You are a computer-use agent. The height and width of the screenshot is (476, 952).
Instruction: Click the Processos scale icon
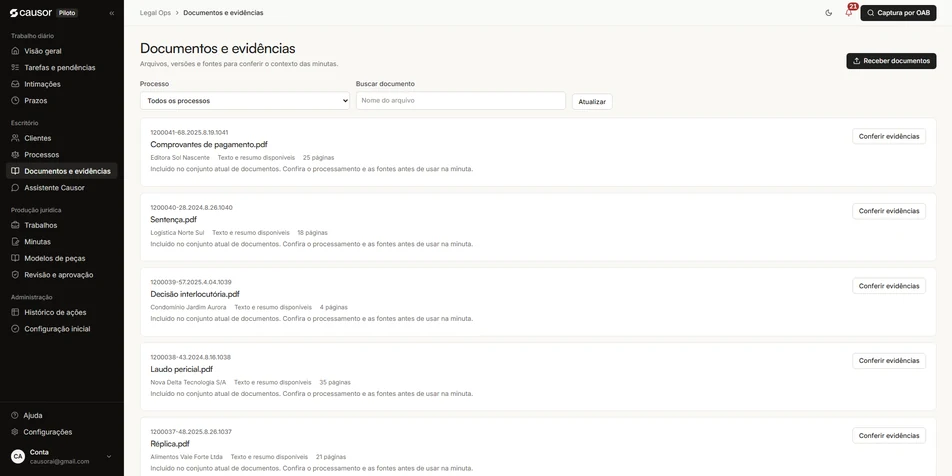15,154
